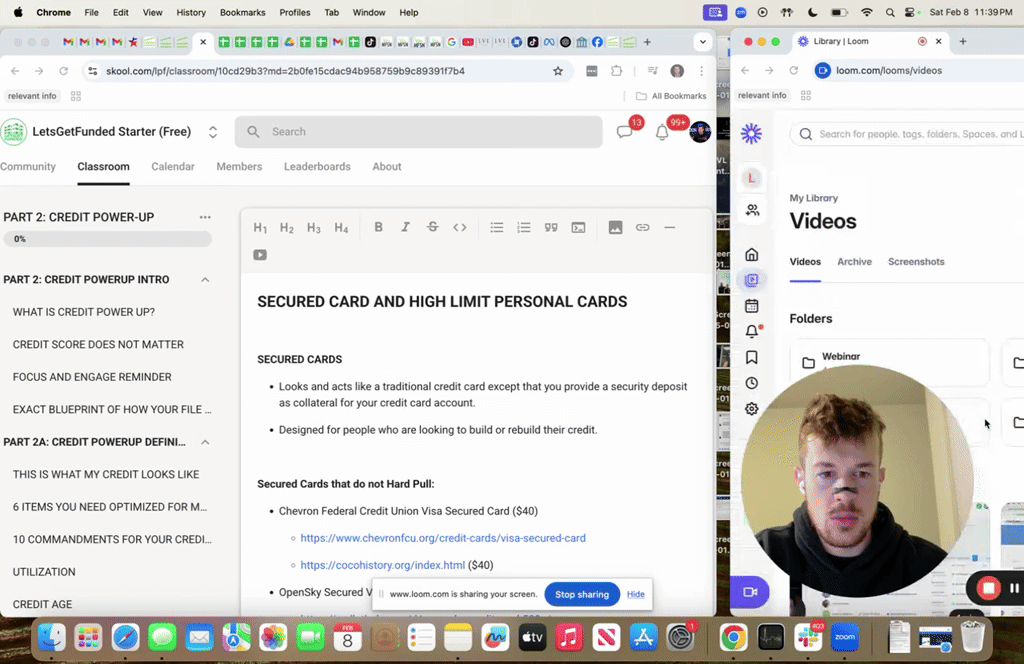Toggle inline code formatting
Screen dimensions: 1024x664
(460, 227)
